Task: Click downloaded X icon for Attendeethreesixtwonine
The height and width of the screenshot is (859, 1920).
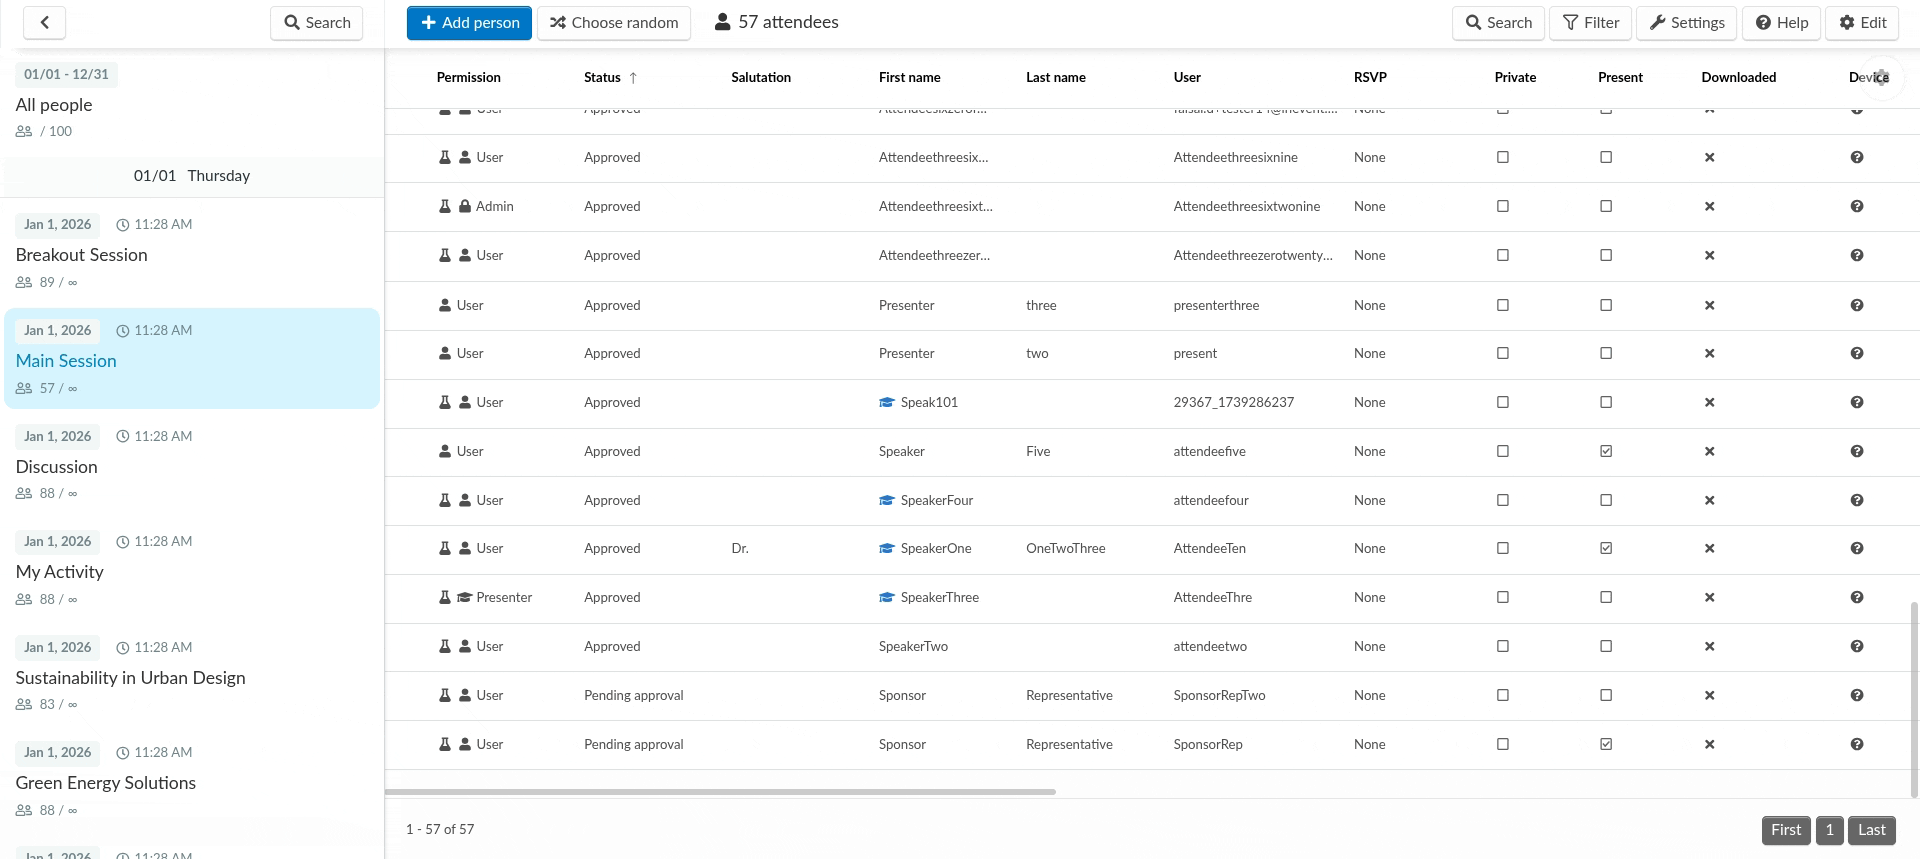Action: 1709,206
